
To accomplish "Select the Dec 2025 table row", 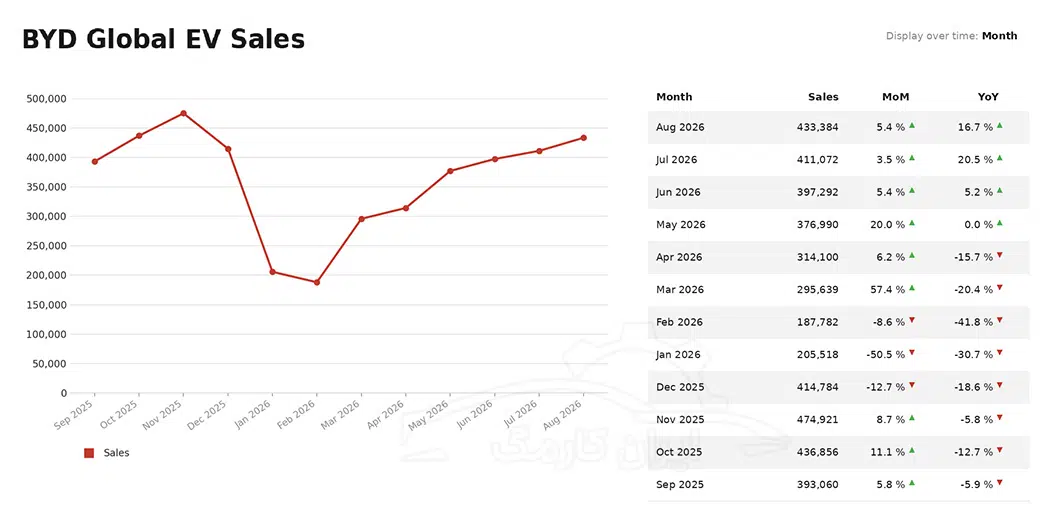I will 839,387.
